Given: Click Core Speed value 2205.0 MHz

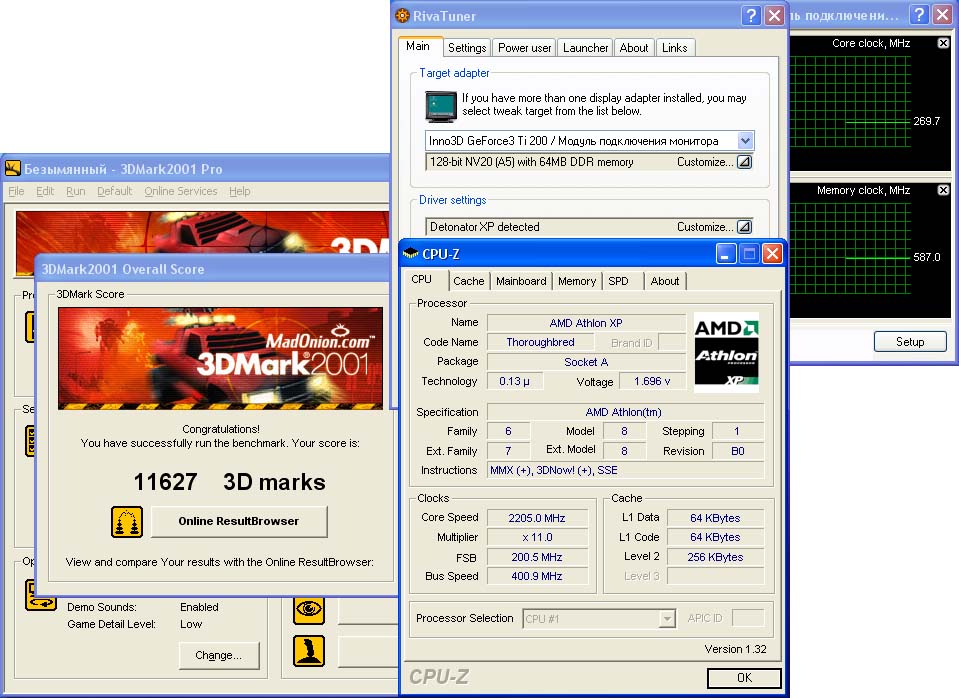Looking at the screenshot, I should coord(537,518).
